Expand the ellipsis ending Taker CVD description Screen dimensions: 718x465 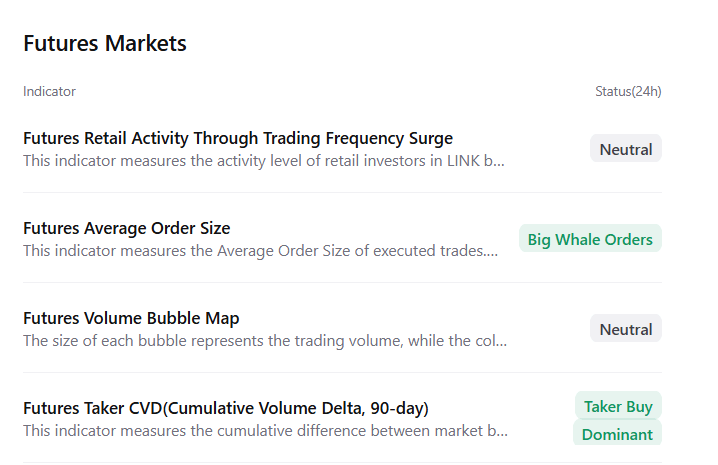pos(502,431)
